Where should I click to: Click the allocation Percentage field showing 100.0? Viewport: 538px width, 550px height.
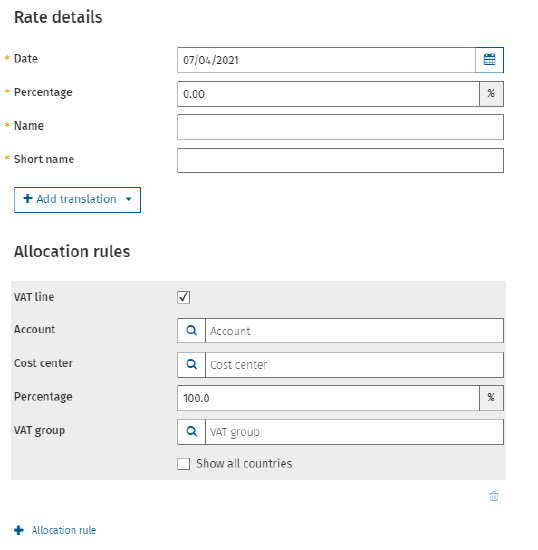tap(328, 398)
